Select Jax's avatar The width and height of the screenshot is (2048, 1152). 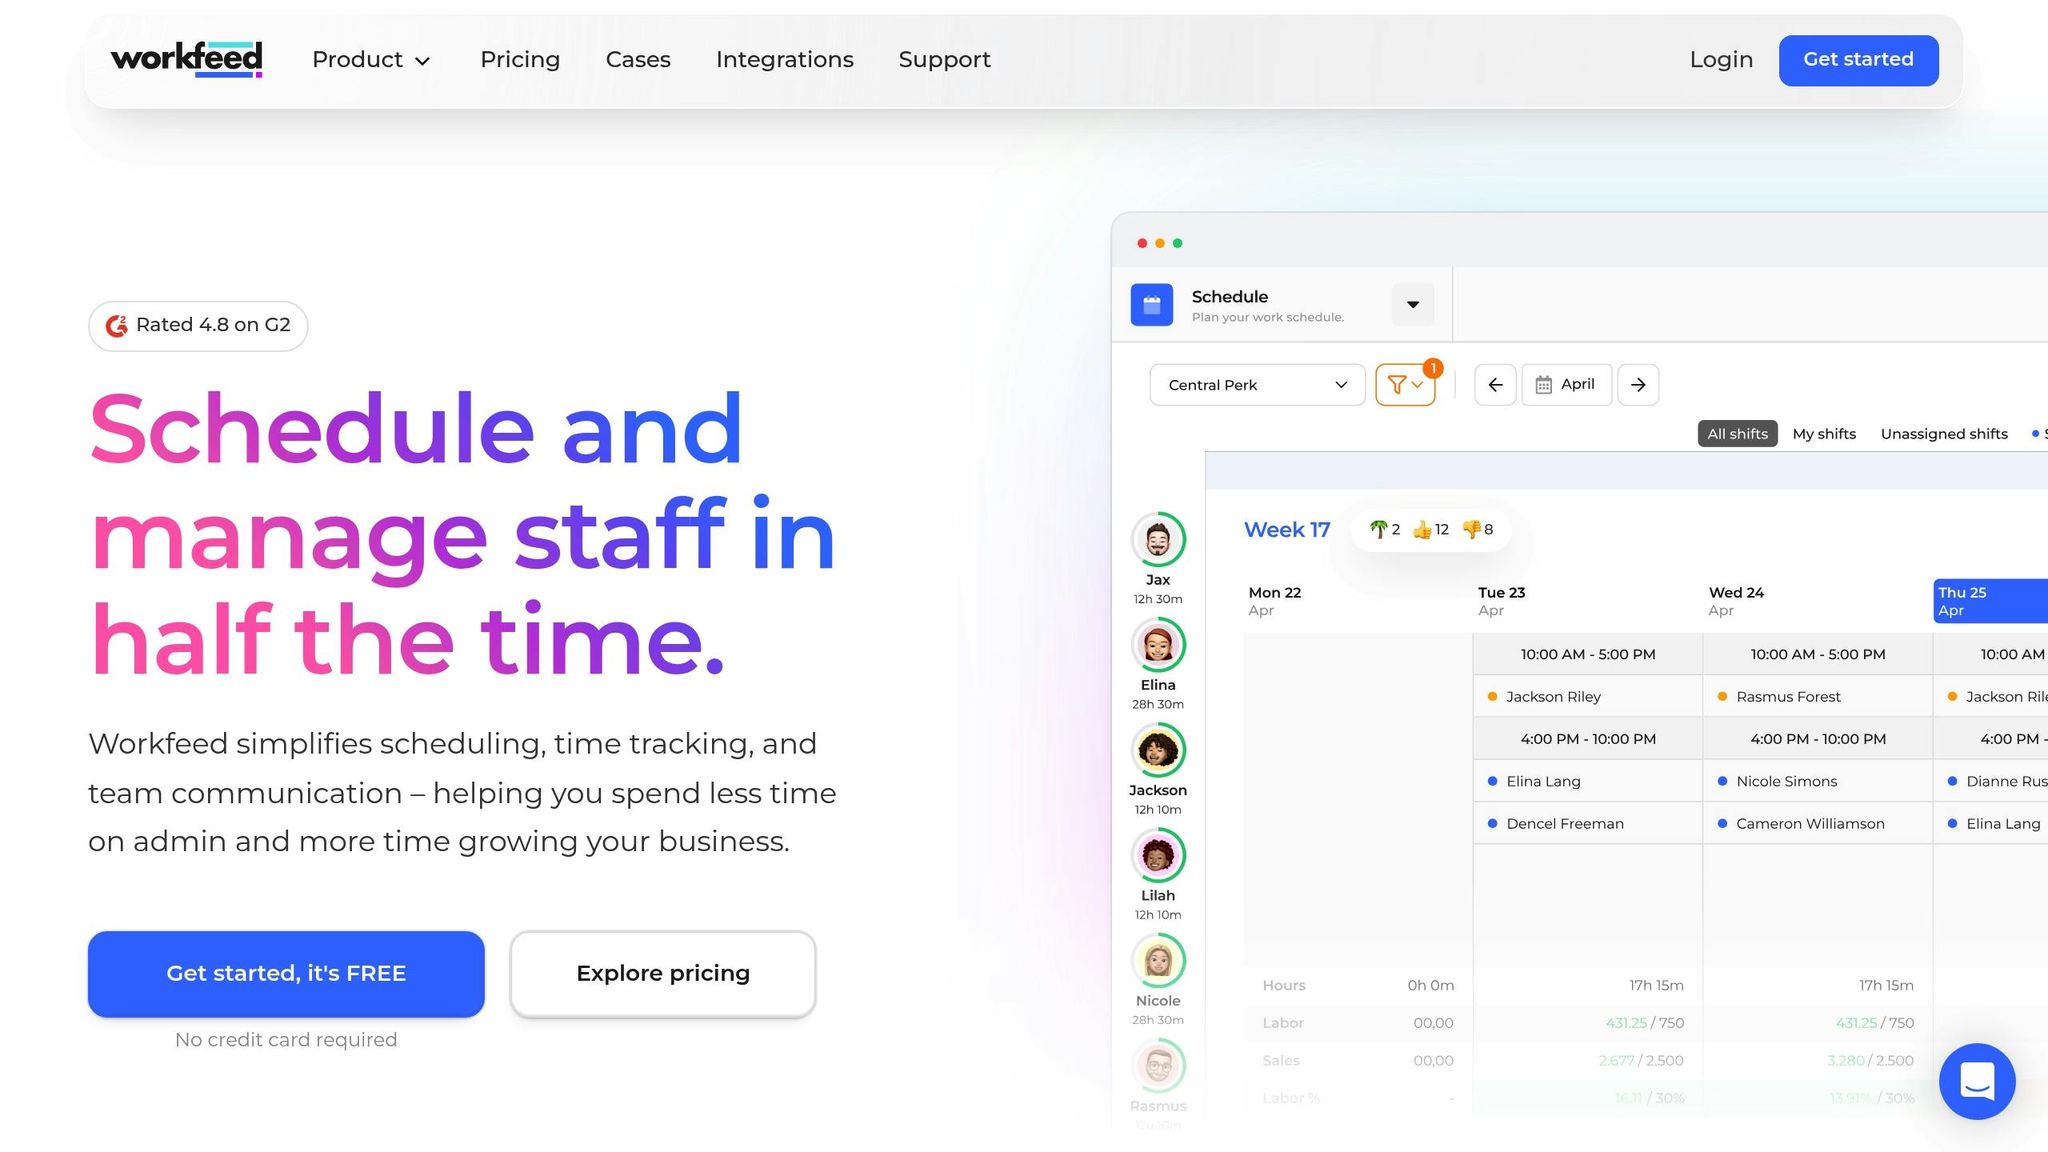pos(1158,539)
